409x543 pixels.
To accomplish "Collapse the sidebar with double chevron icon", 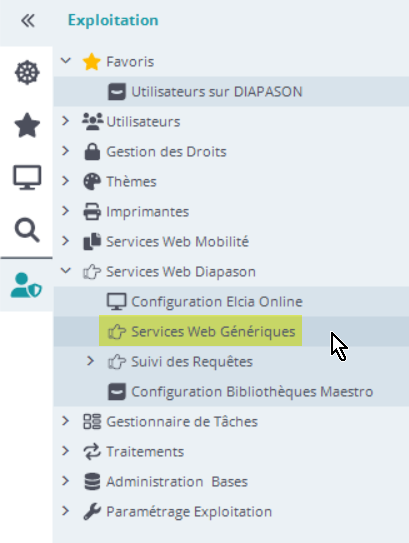I will point(27,21).
